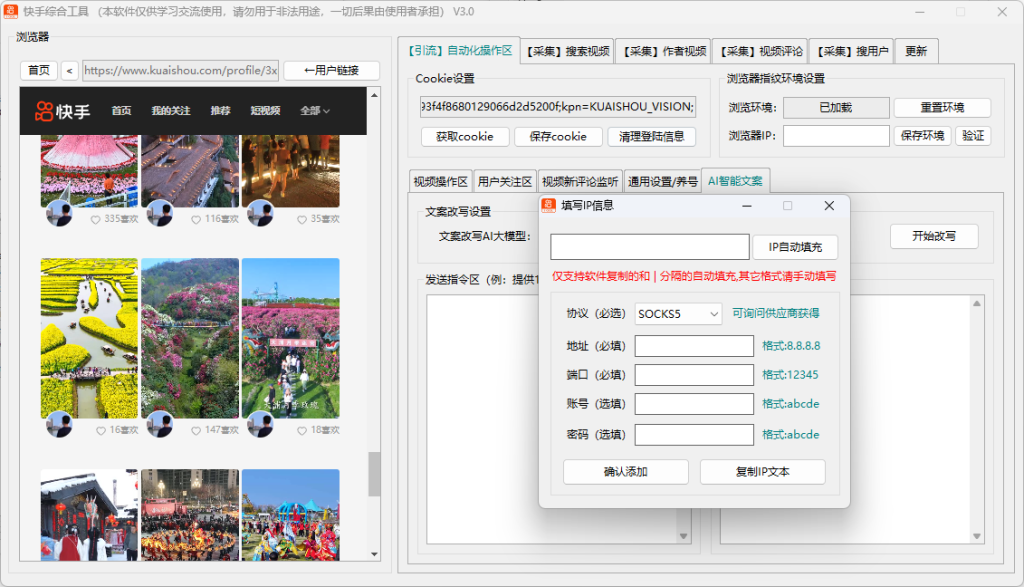This screenshot has height=587, width=1024.
Task: Click the 地址 (必填) input field
Action: (x=694, y=345)
